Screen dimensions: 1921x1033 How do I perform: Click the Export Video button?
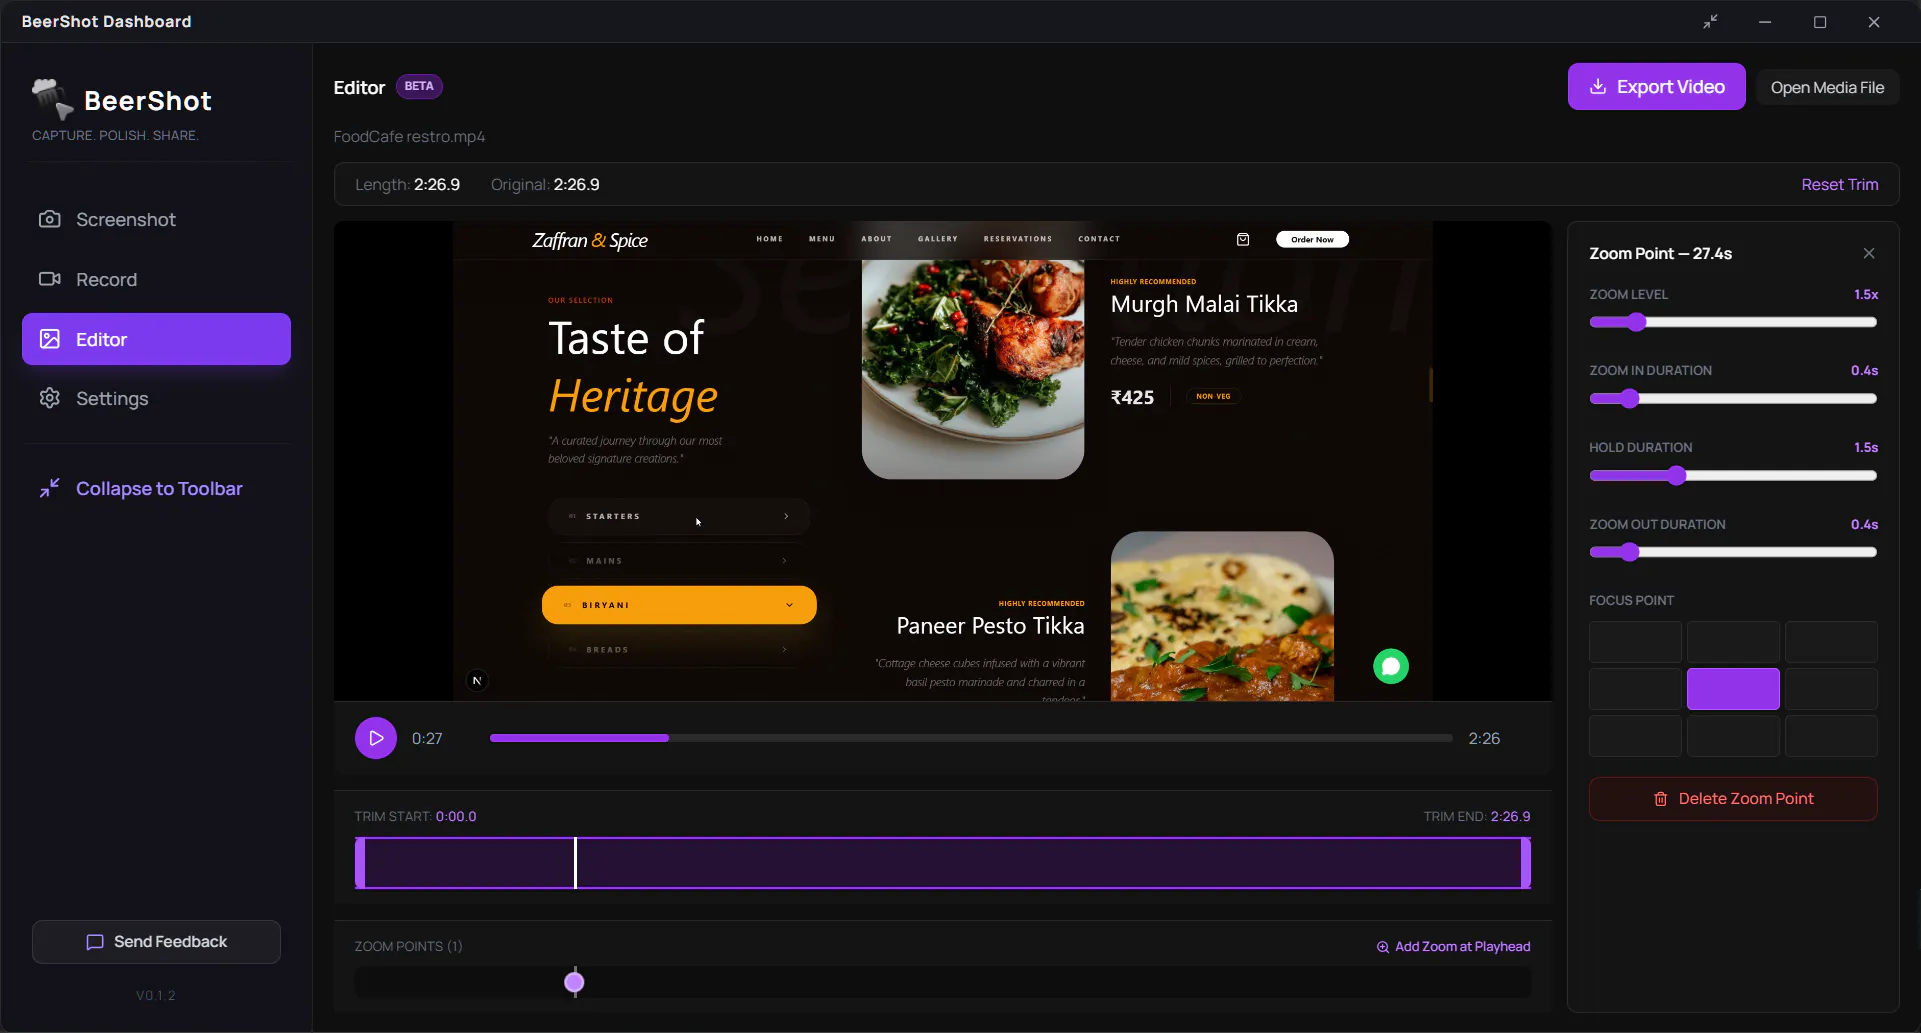pyautogui.click(x=1656, y=87)
